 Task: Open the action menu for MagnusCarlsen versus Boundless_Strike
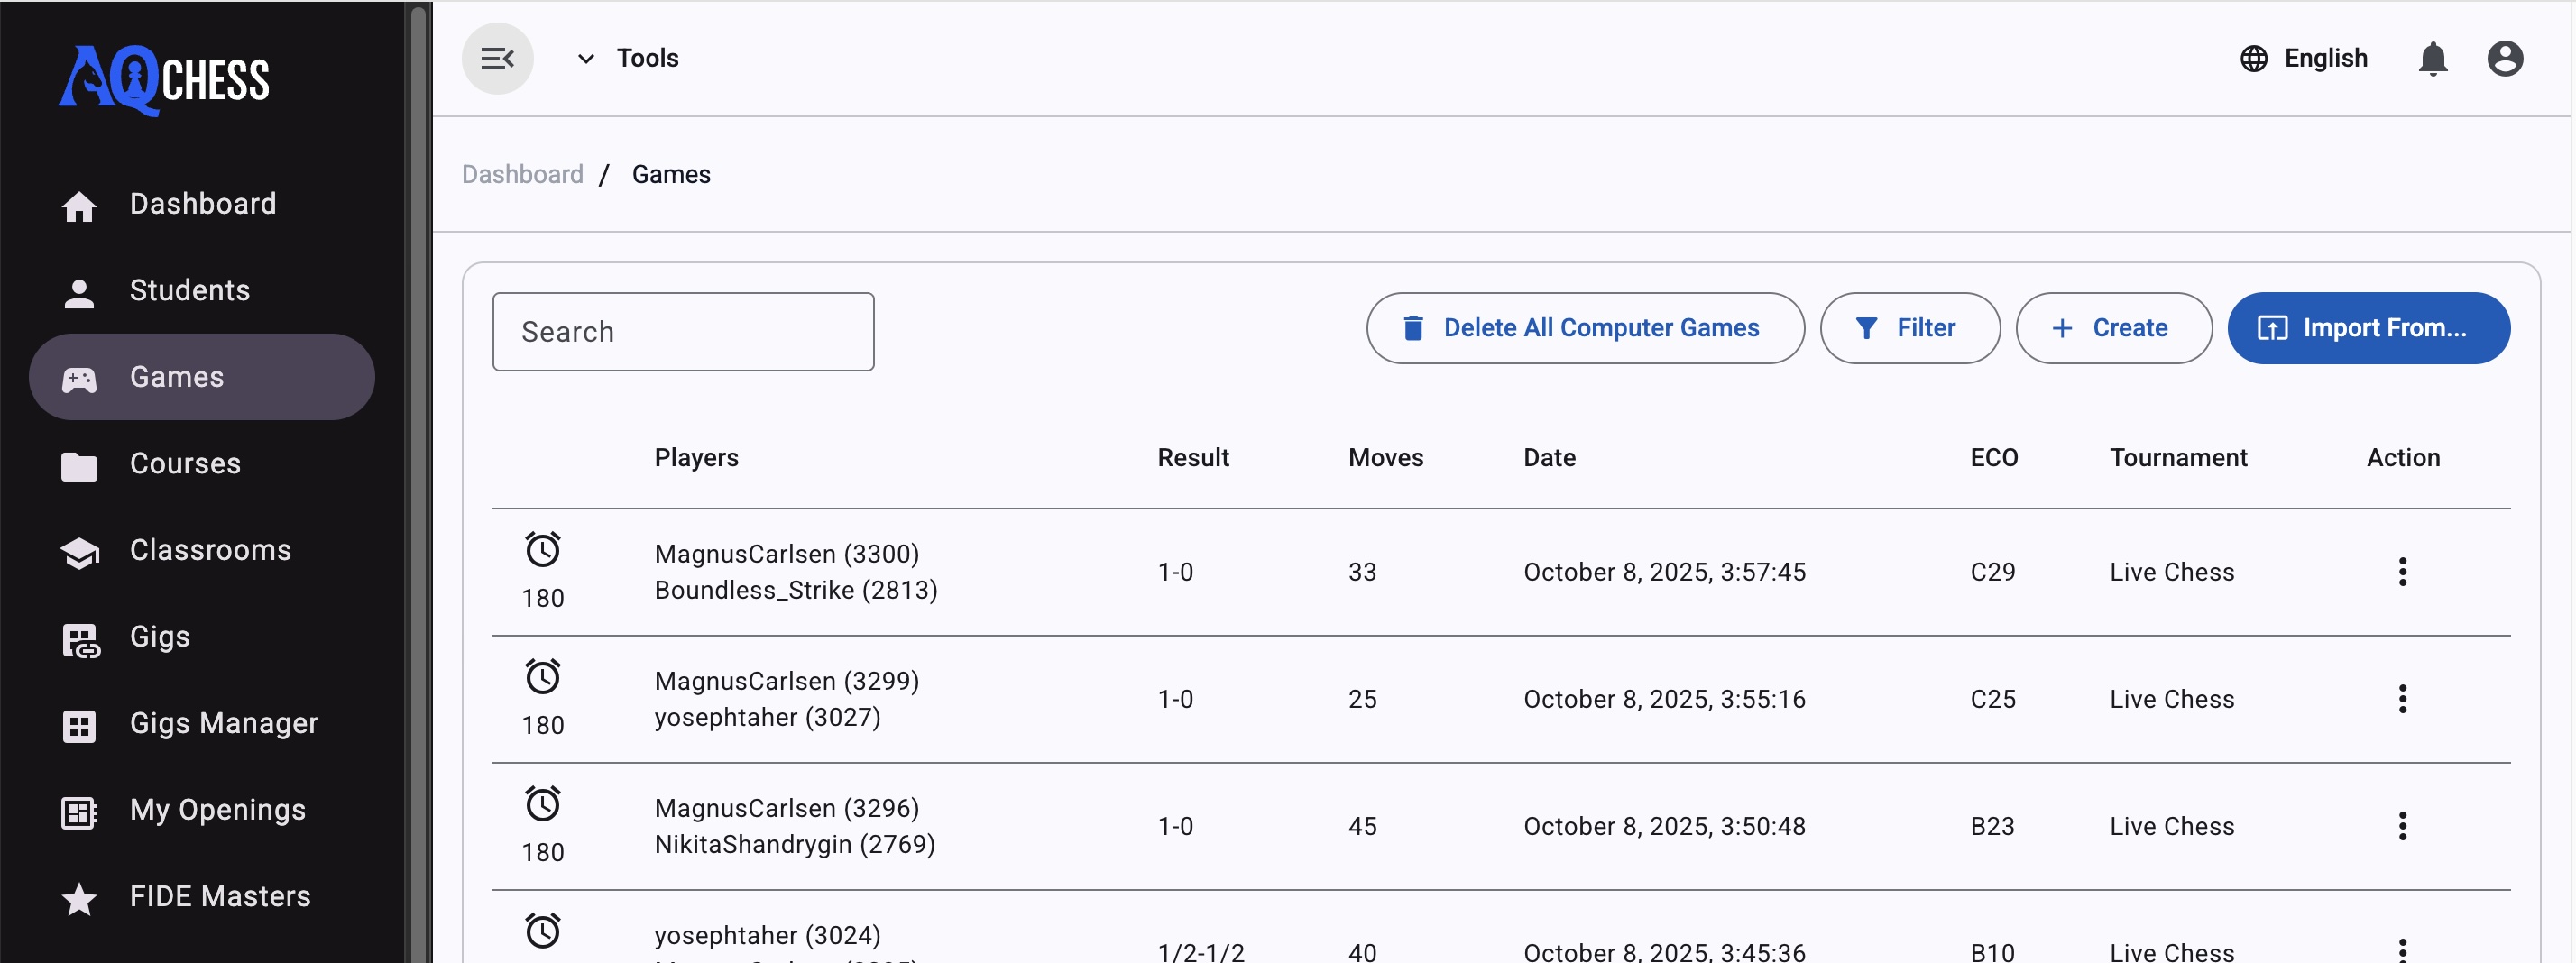pos(2402,571)
